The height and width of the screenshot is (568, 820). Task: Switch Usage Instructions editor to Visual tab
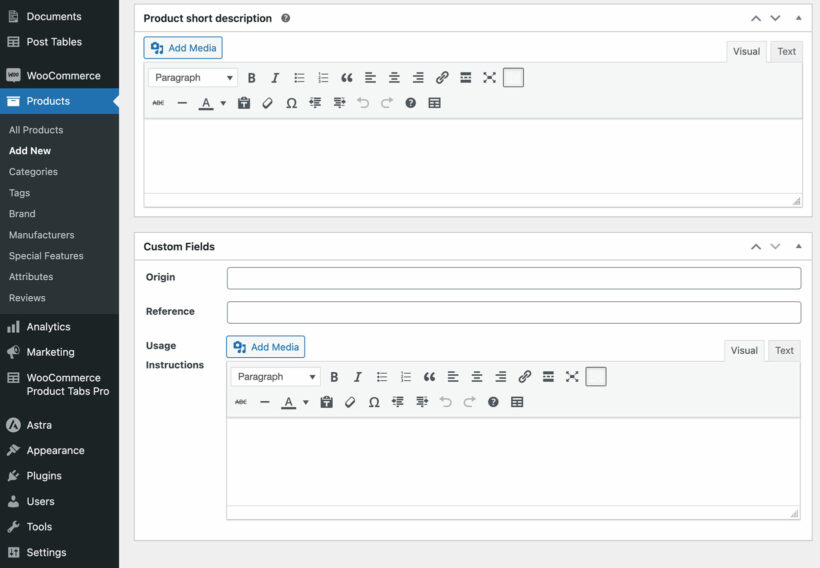pos(744,351)
